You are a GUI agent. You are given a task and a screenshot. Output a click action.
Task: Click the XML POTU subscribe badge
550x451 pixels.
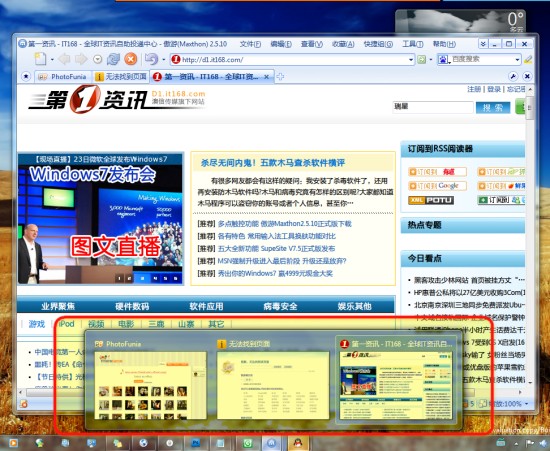(x=431, y=200)
